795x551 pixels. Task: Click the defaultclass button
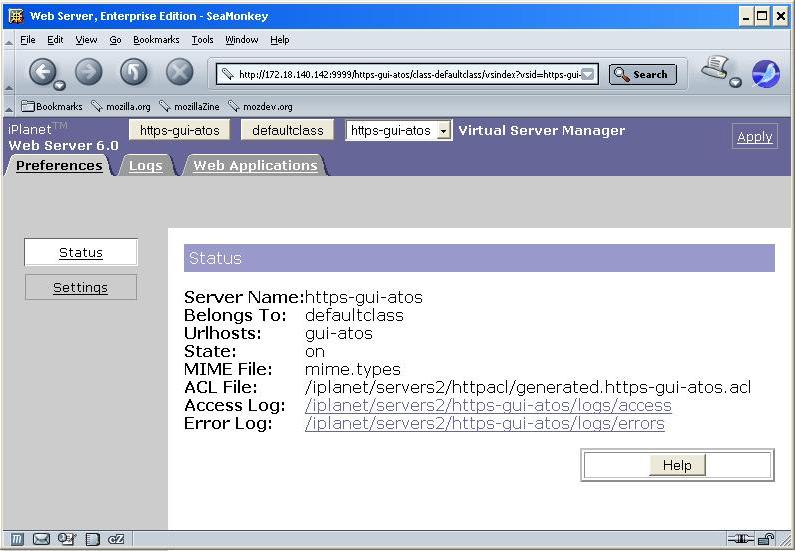tap(287, 130)
